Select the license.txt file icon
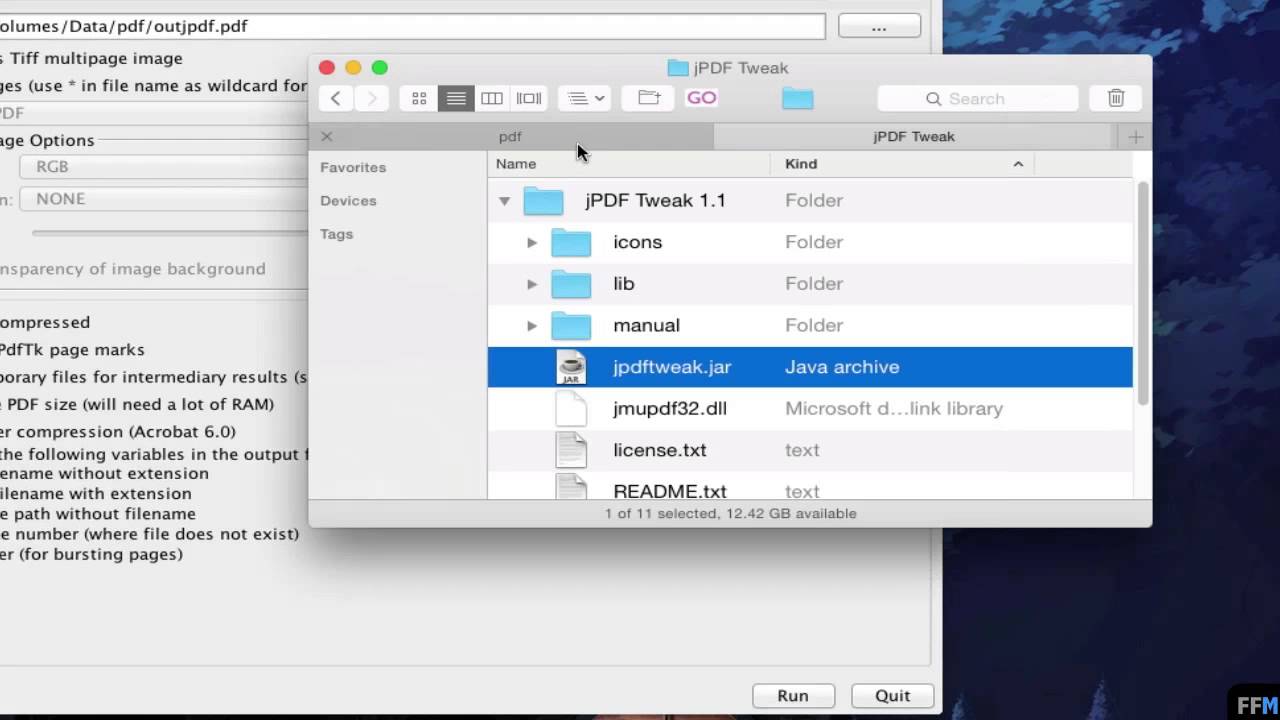 (x=571, y=450)
